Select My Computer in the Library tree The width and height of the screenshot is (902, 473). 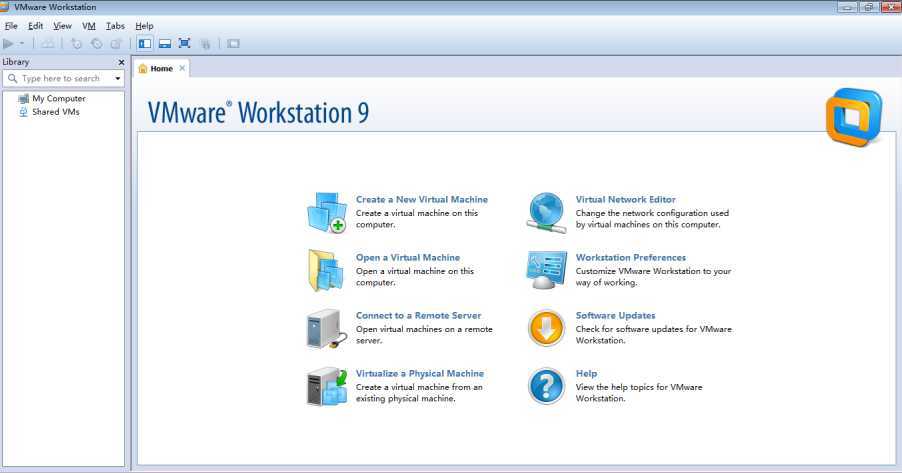pyautogui.click(x=59, y=98)
